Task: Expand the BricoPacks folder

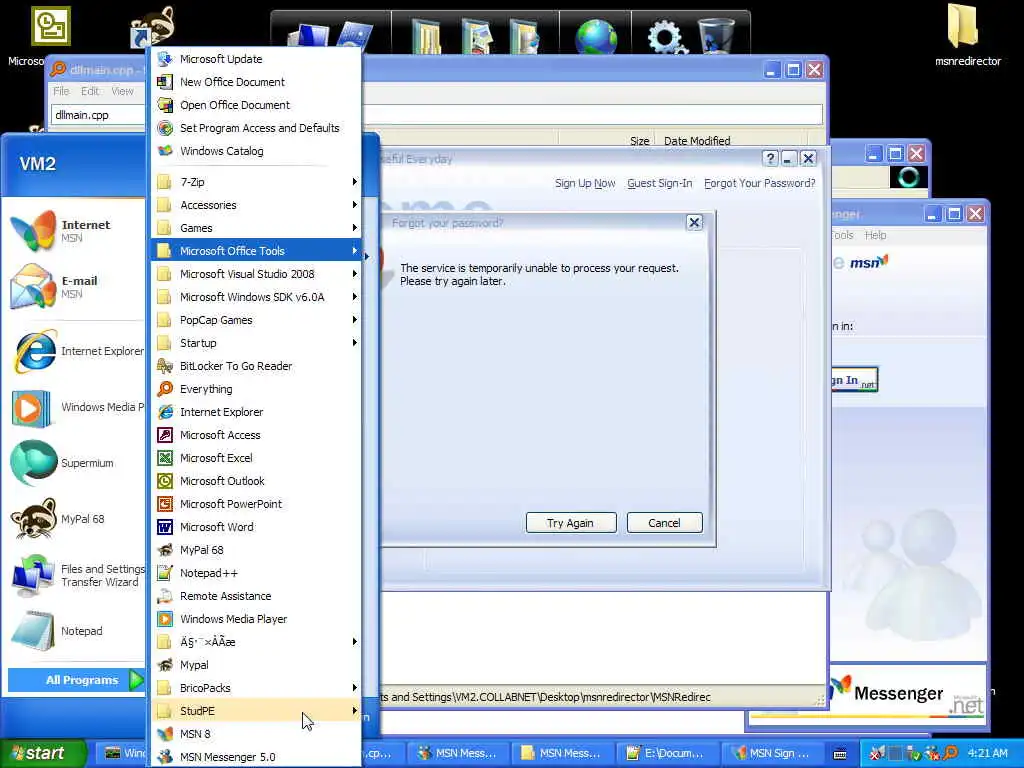Action: [x=256, y=688]
